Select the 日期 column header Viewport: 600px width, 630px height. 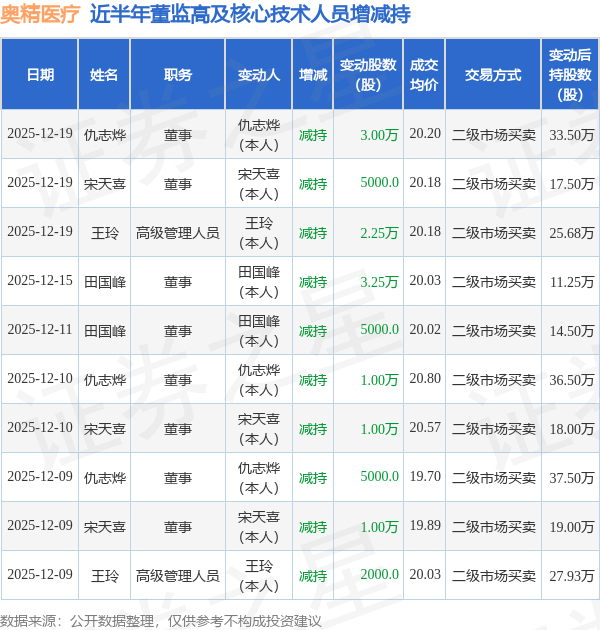(40, 75)
